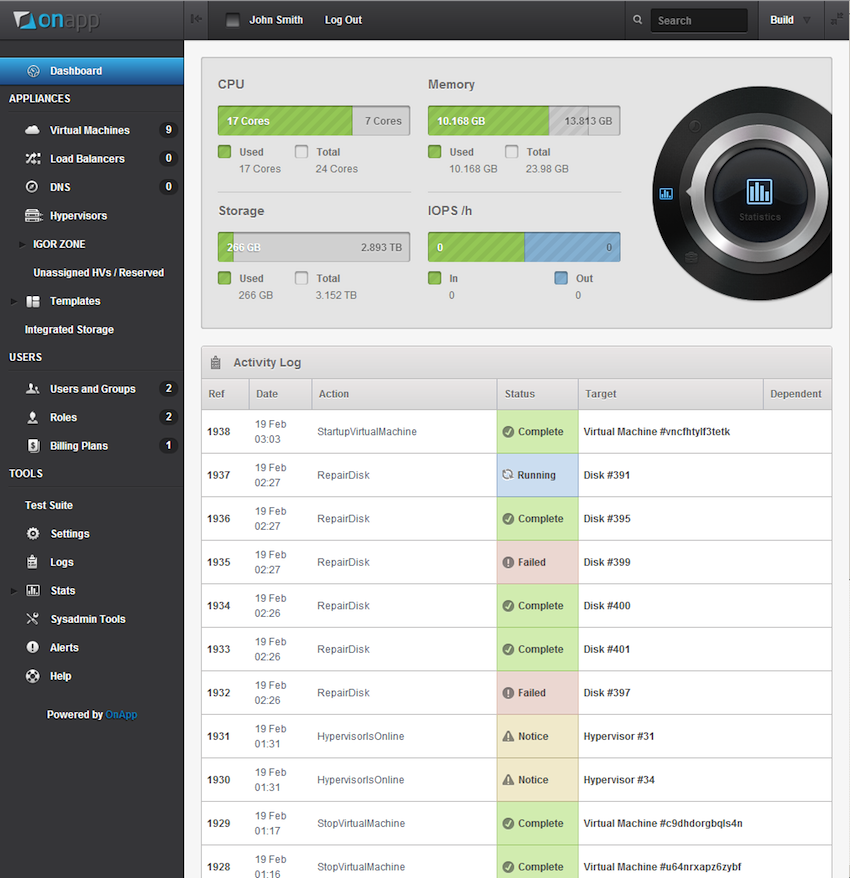This screenshot has width=850, height=878.
Task: Click the Running status for Disk #391
Action: click(537, 475)
